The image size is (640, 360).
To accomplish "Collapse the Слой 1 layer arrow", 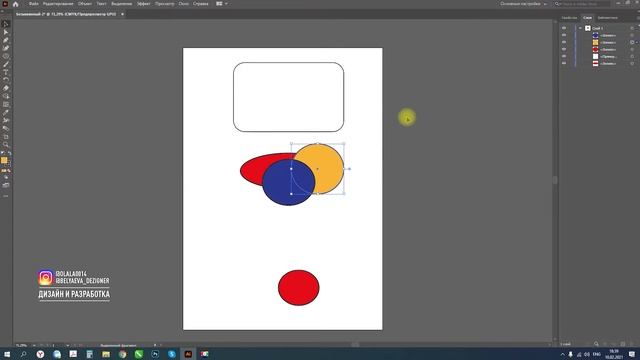I will pos(580,28).
